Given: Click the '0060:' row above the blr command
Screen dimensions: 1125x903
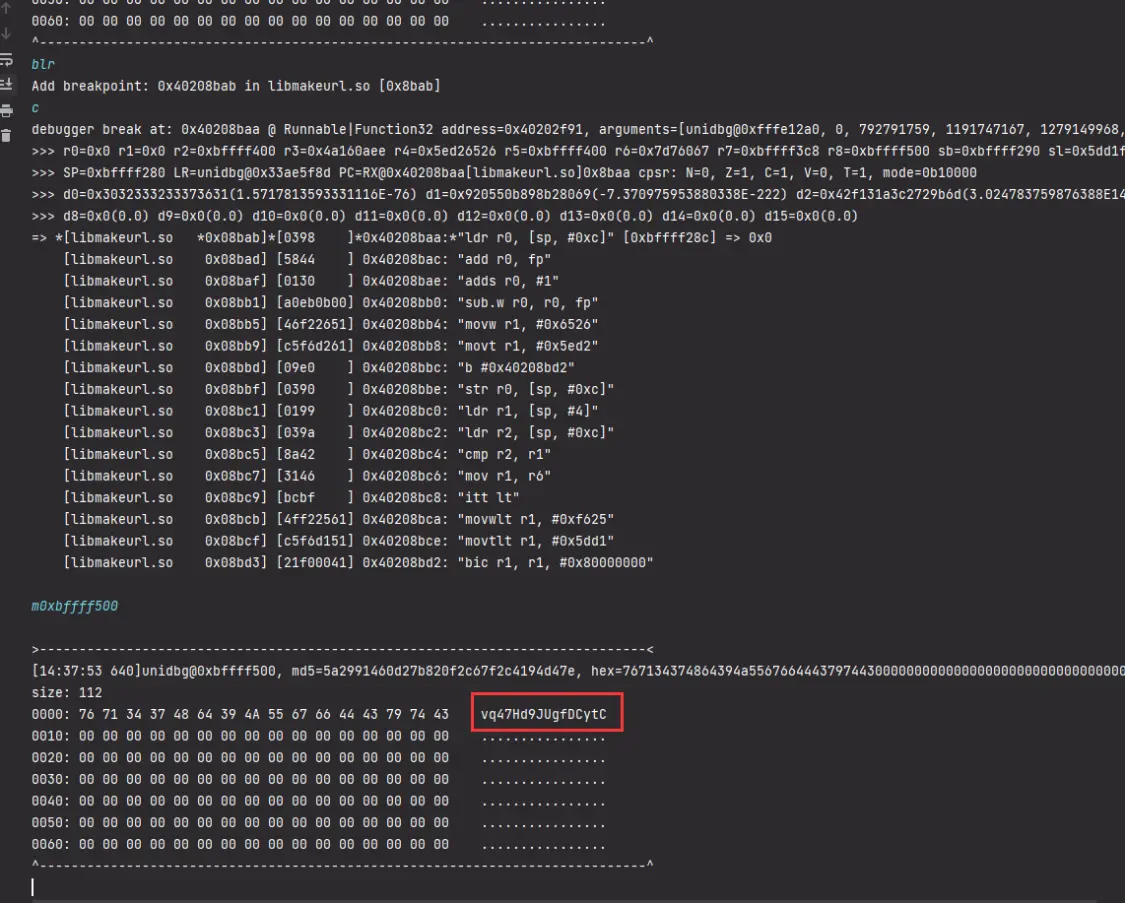Looking at the screenshot, I should (319, 22).
